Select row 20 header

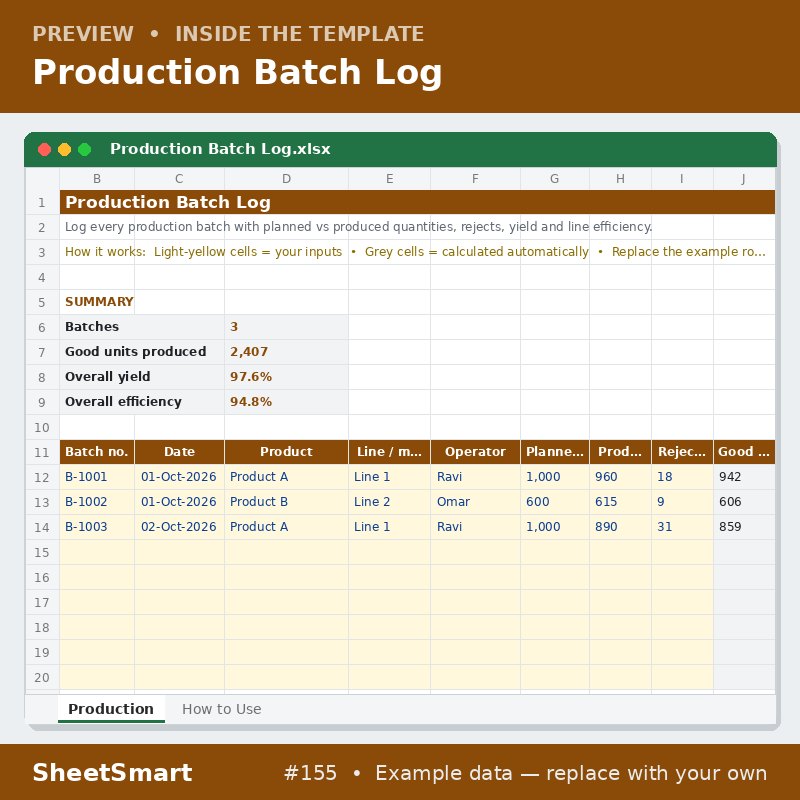coord(42,678)
